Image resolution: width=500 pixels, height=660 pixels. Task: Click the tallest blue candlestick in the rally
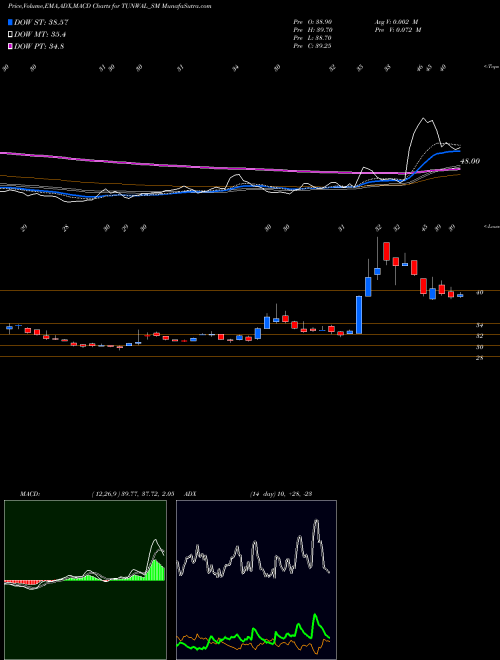(x=359, y=315)
